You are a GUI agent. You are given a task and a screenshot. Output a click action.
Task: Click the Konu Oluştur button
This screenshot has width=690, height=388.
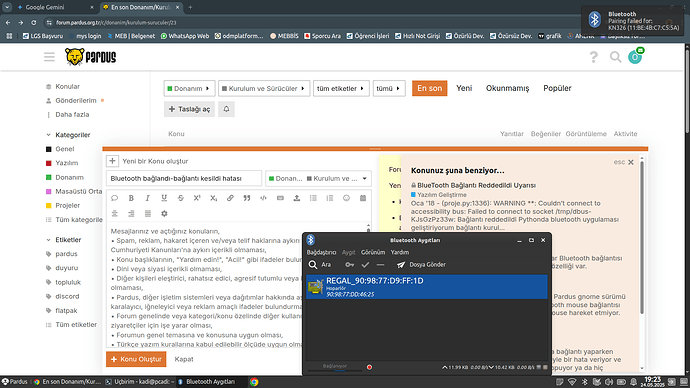[x=136, y=359]
